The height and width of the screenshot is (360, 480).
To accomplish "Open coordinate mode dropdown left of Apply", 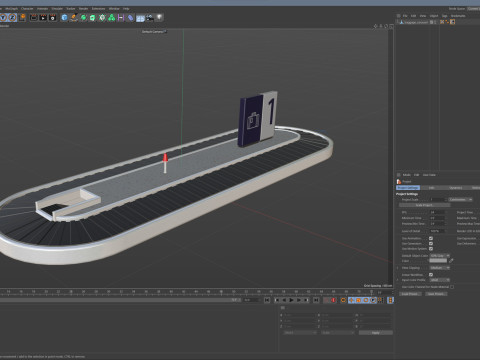I will tap(300, 333).
